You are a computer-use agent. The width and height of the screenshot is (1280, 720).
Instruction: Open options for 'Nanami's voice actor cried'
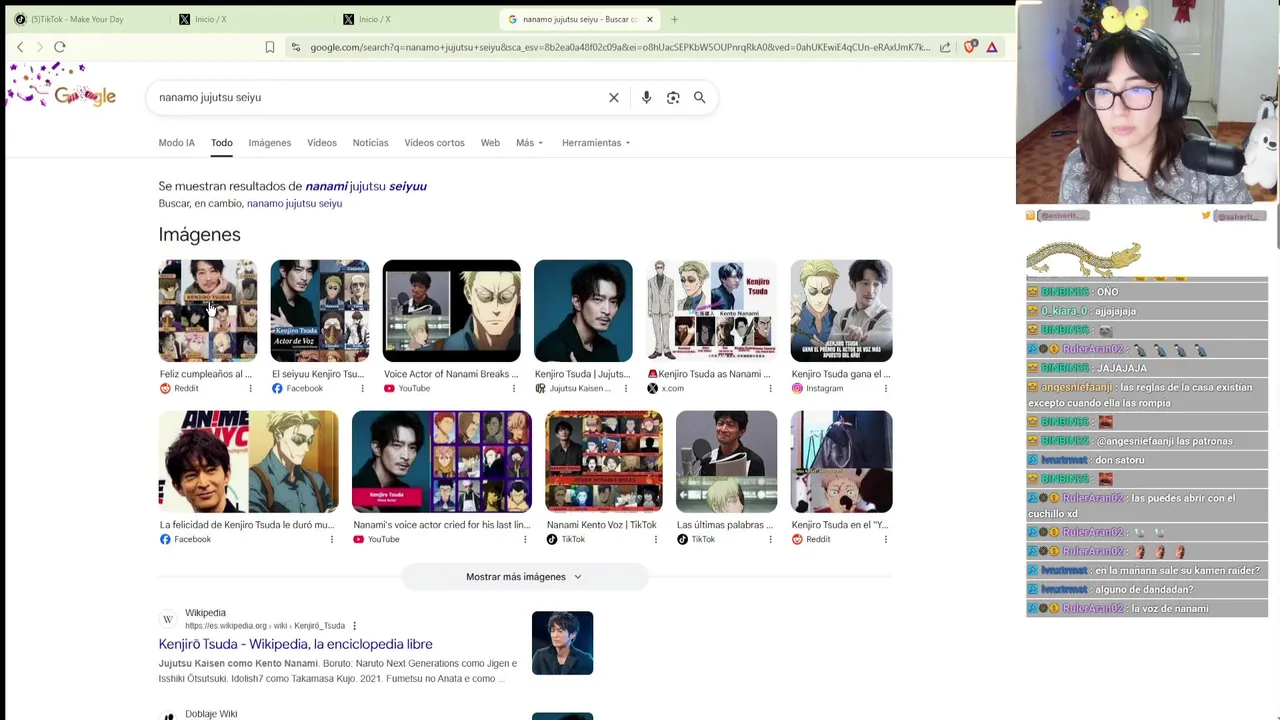tap(525, 539)
